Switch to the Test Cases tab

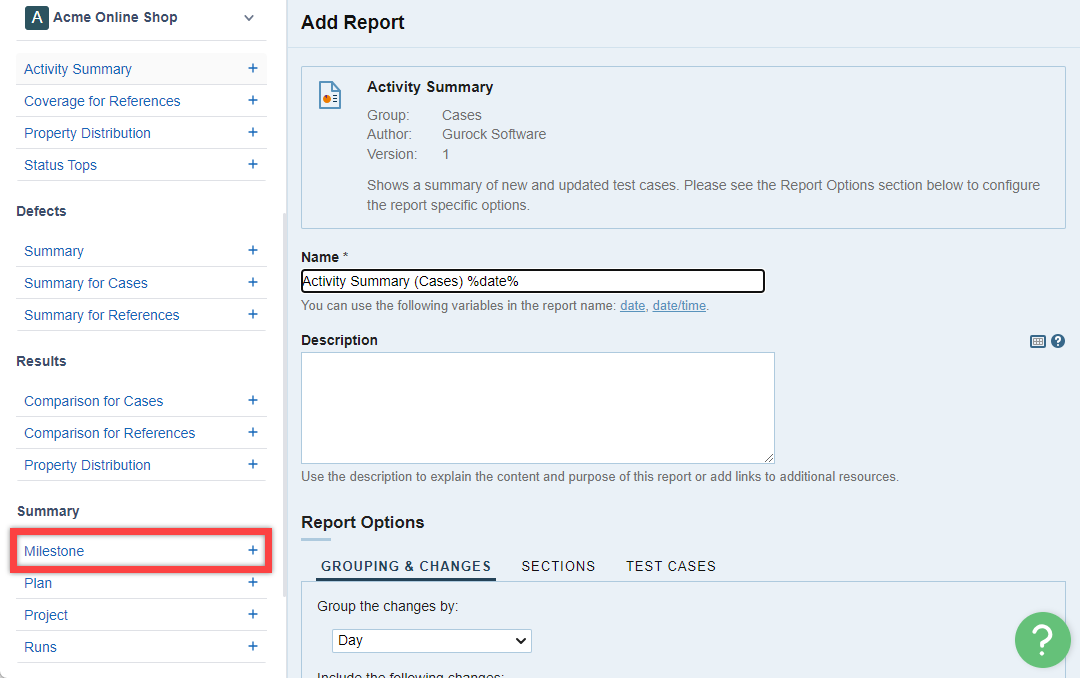point(670,566)
